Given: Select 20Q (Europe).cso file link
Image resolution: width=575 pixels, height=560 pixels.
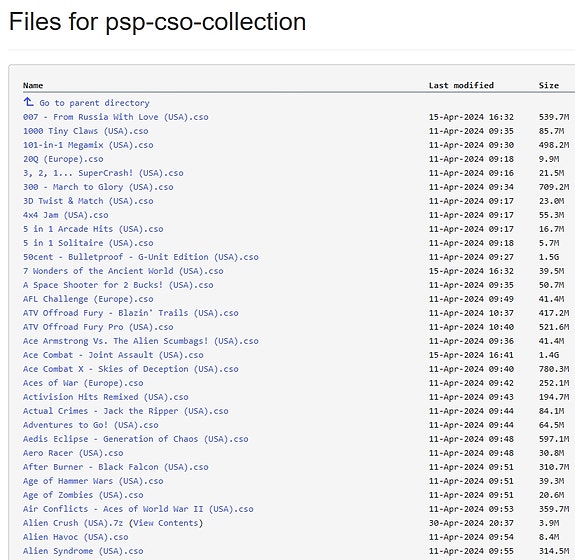Looking at the screenshot, I should tap(63, 159).
